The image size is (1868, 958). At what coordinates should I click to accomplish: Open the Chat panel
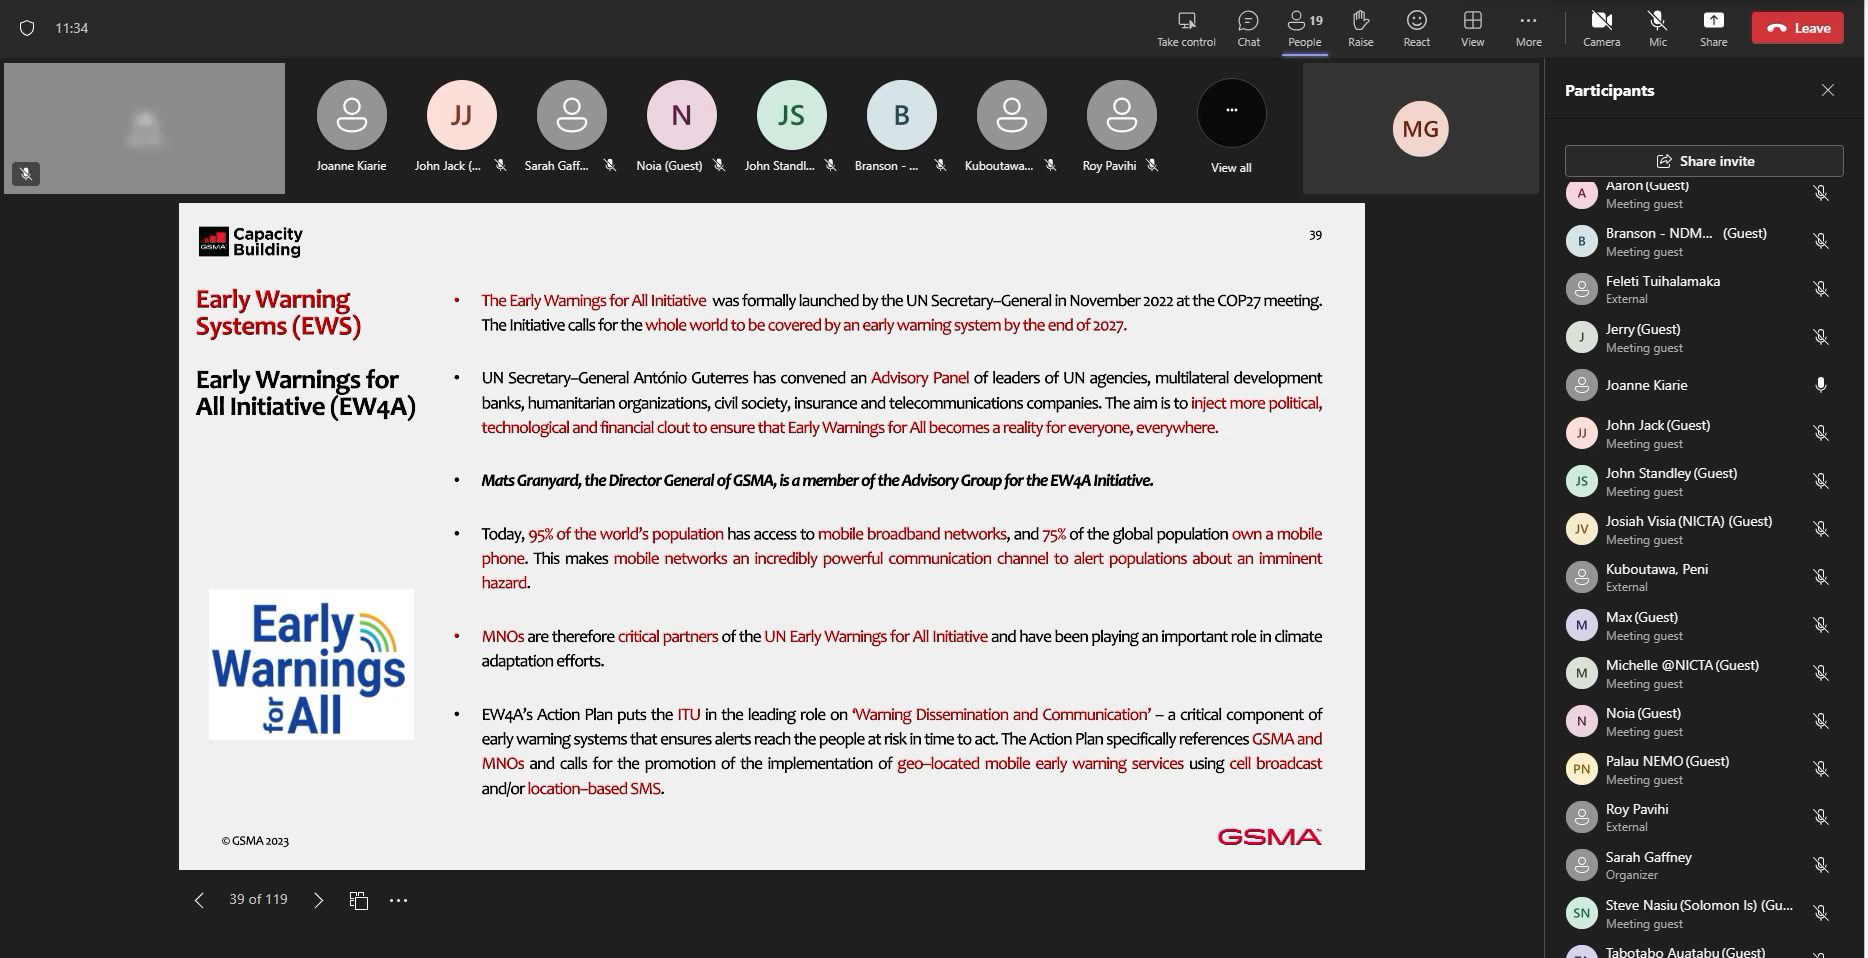pyautogui.click(x=1248, y=29)
